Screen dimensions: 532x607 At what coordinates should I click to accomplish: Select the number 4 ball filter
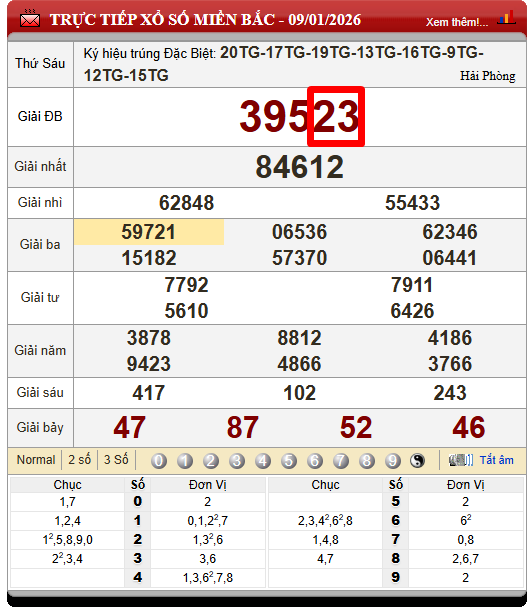263,461
